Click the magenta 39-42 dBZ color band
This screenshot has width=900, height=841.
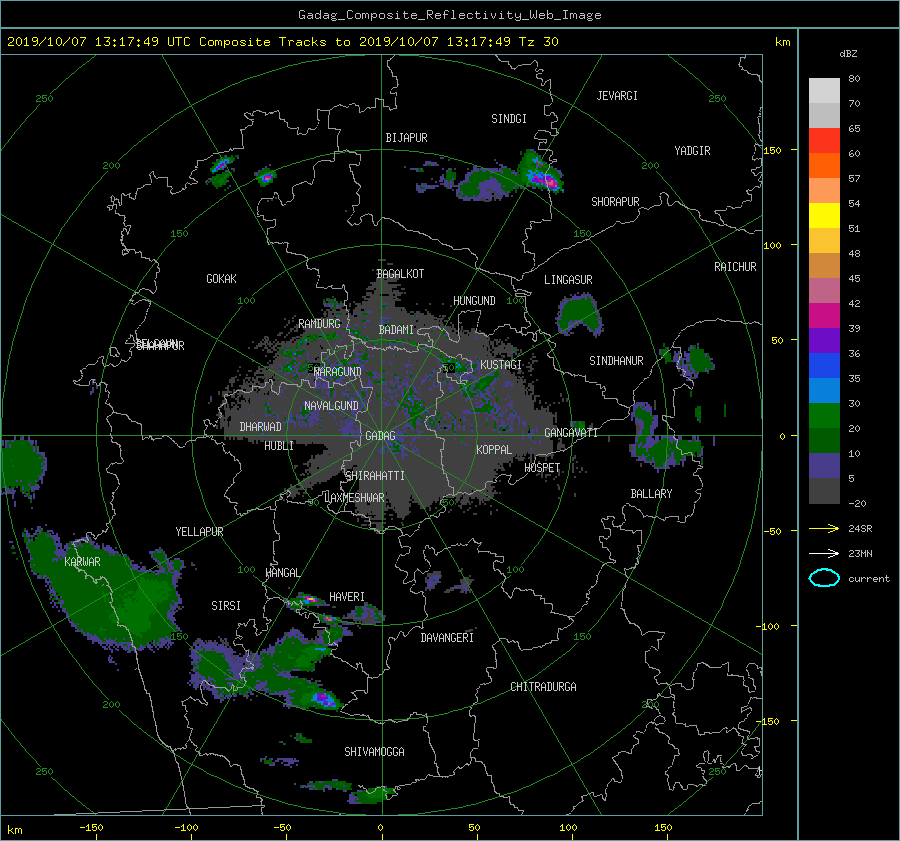coord(824,316)
